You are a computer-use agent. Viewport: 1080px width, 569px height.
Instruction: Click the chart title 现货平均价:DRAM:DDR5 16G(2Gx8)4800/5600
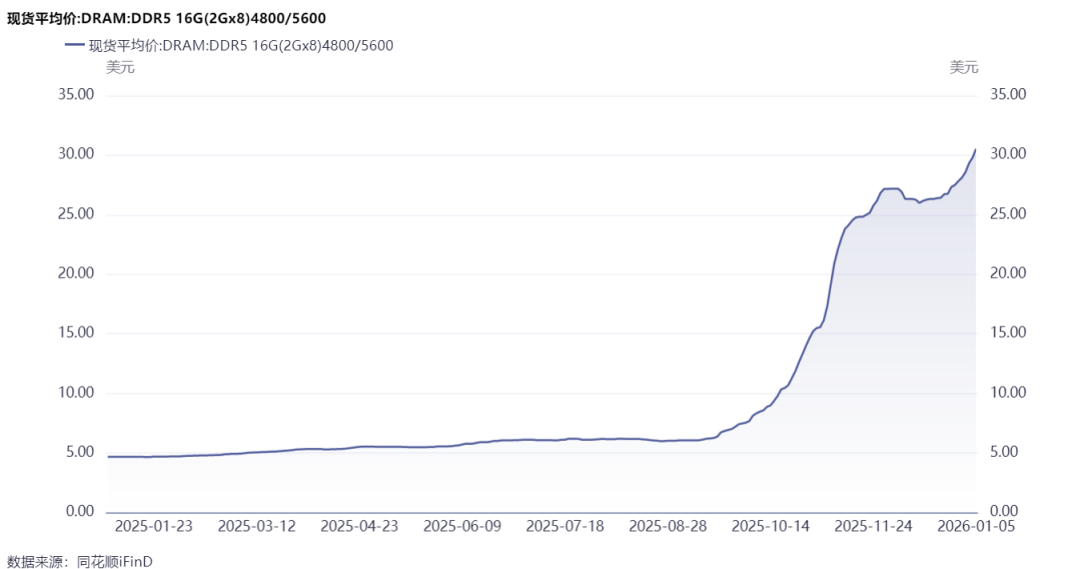tap(167, 19)
